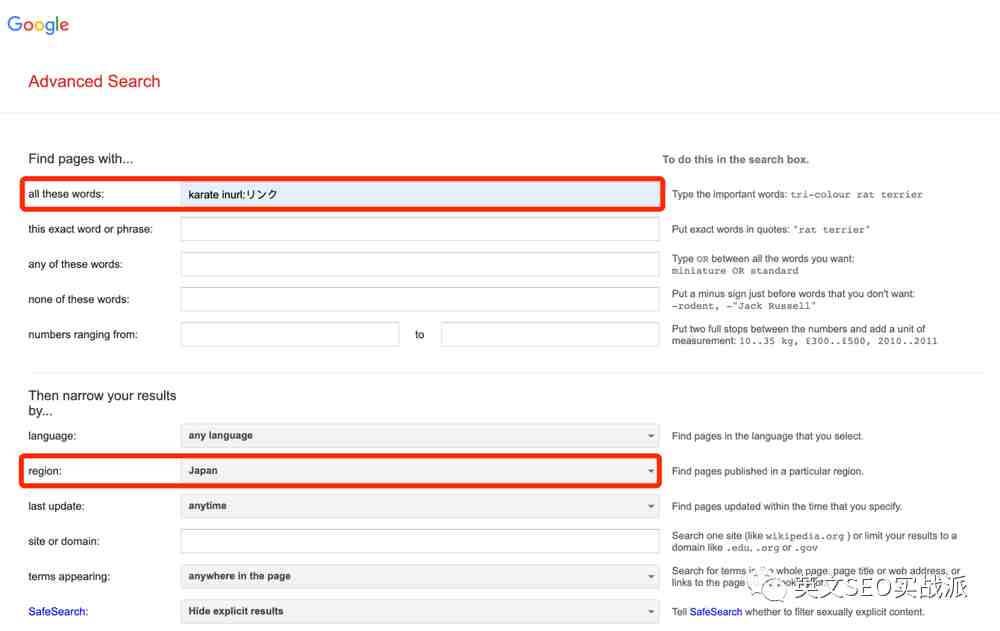Click into 'this exact word or phrase' field
The width and height of the screenshot is (1000, 631).
point(420,229)
